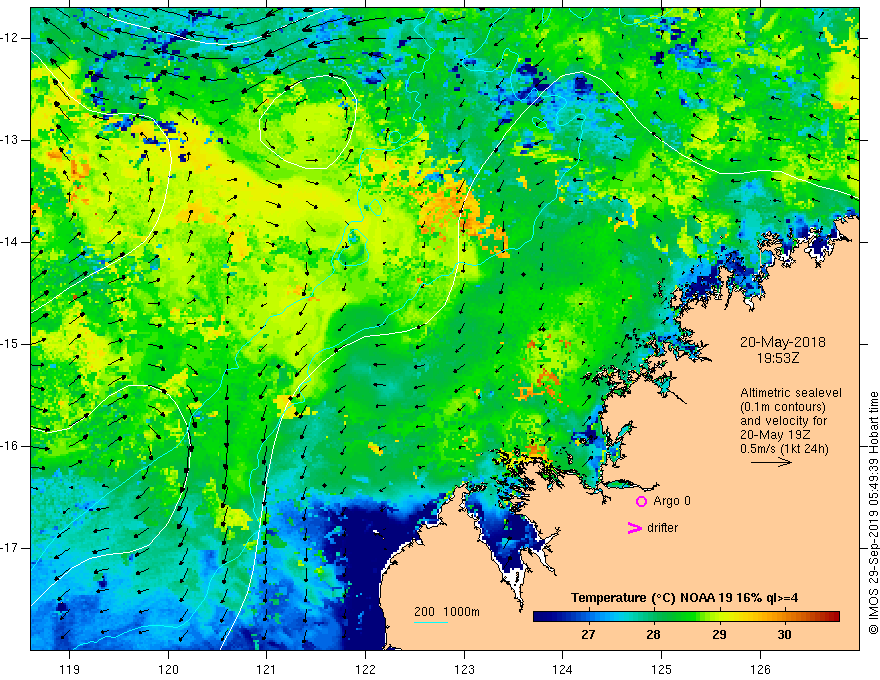The height and width of the screenshot is (680, 880).
Task: Click longitude axis label 122
Action: (365, 669)
